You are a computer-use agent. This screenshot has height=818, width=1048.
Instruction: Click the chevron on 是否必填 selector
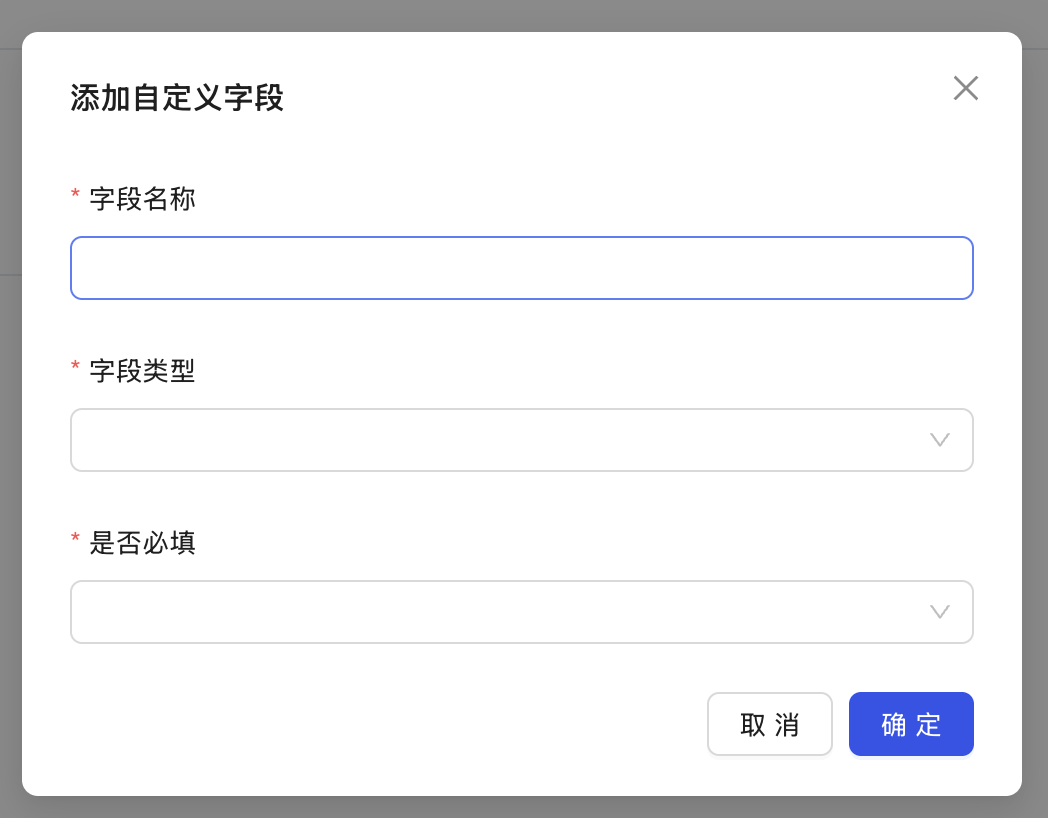coord(938,612)
